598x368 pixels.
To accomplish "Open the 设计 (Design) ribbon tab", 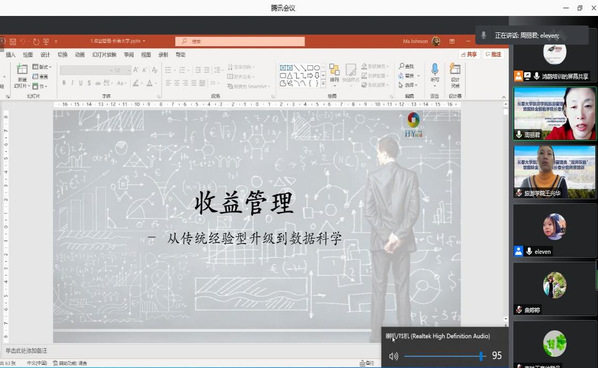I will [45, 55].
